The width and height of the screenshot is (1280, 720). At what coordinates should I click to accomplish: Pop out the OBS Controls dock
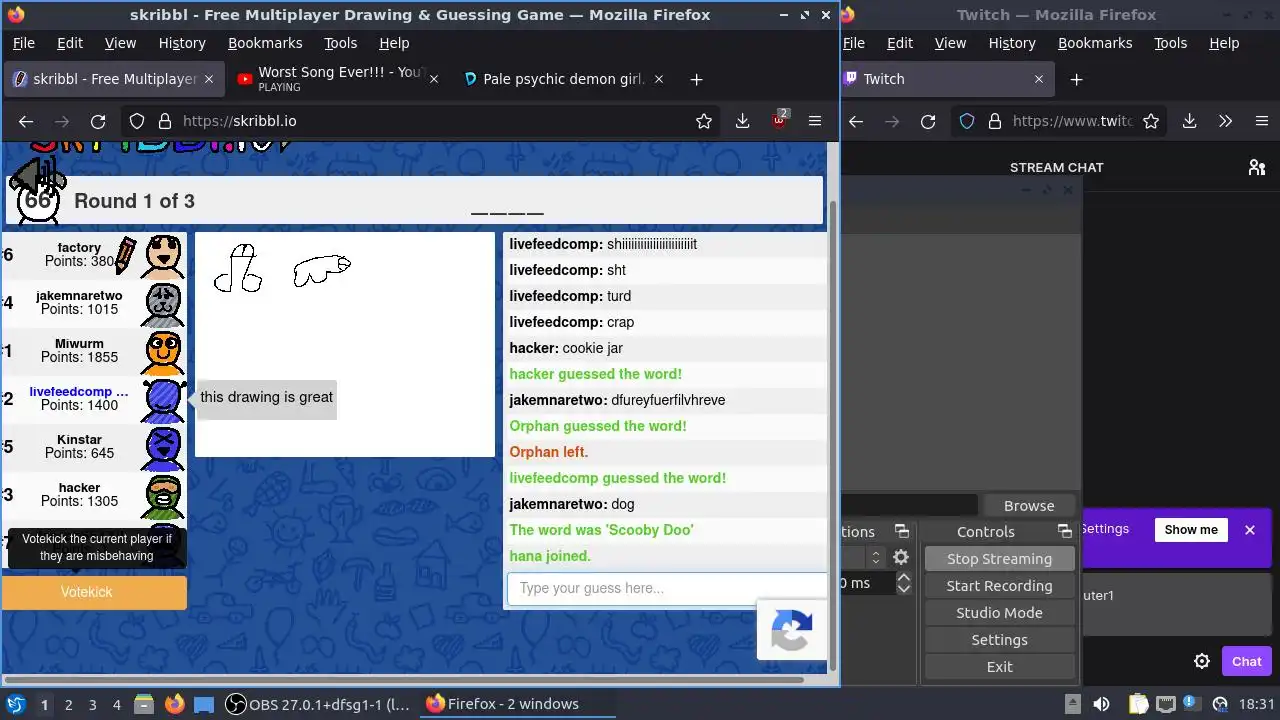(x=1064, y=531)
